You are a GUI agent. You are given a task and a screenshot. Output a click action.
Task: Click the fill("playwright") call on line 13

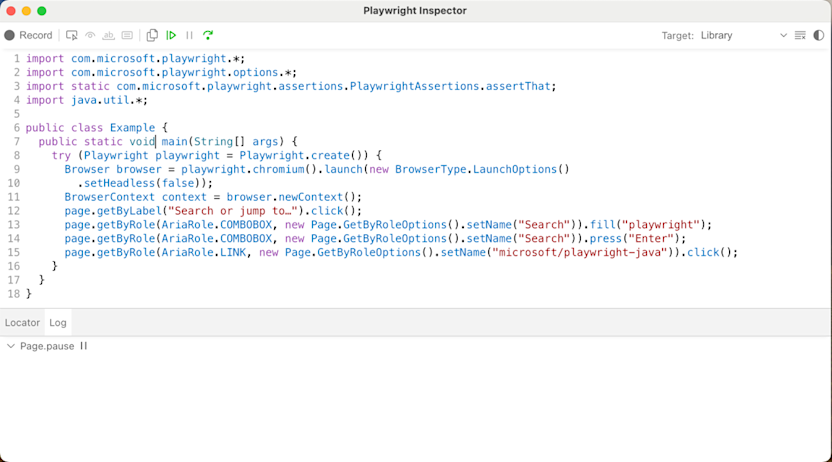[x=648, y=224]
